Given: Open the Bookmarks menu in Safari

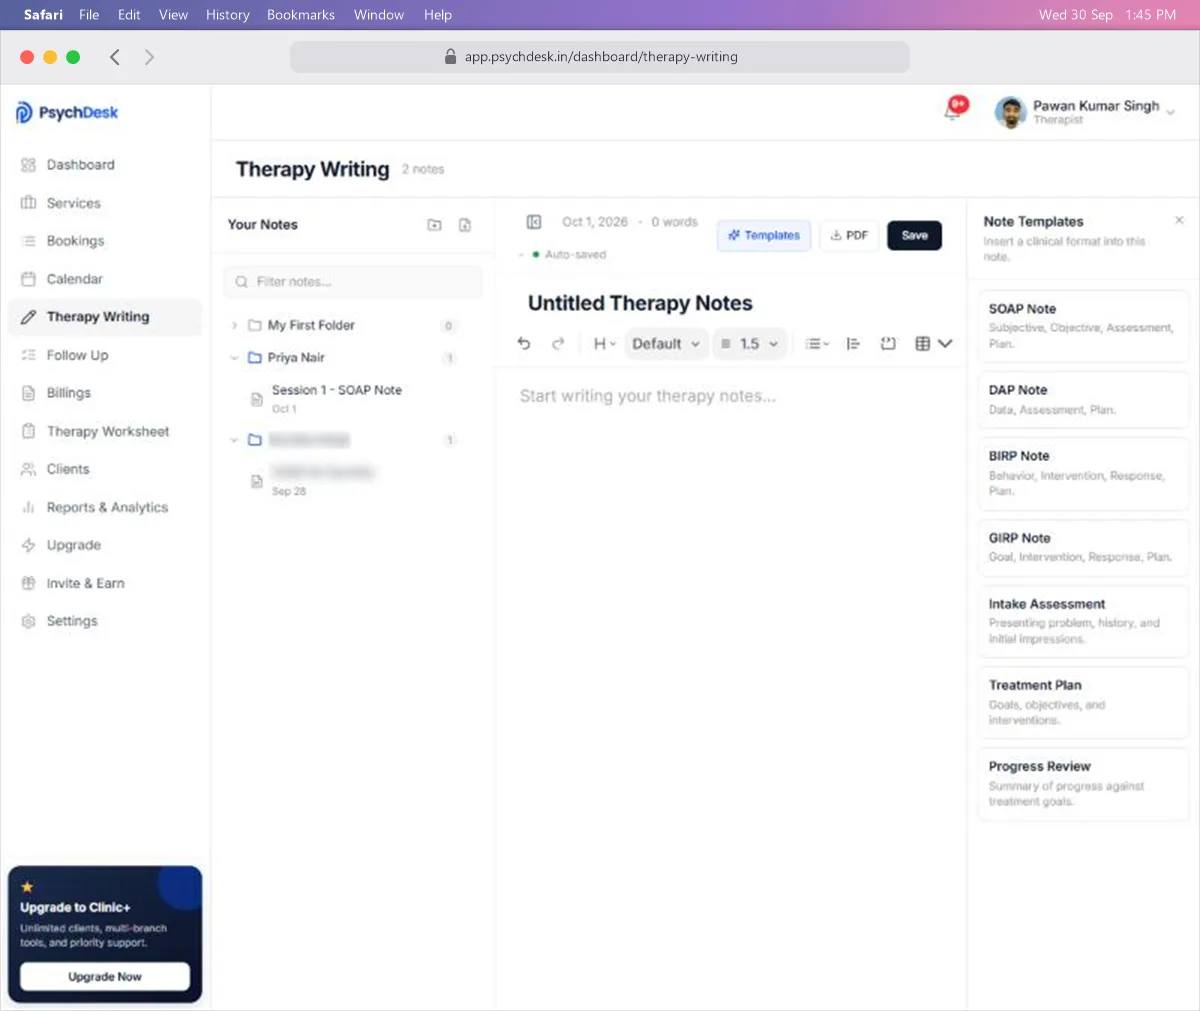Looking at the screenshot, I should click(301, 14).
